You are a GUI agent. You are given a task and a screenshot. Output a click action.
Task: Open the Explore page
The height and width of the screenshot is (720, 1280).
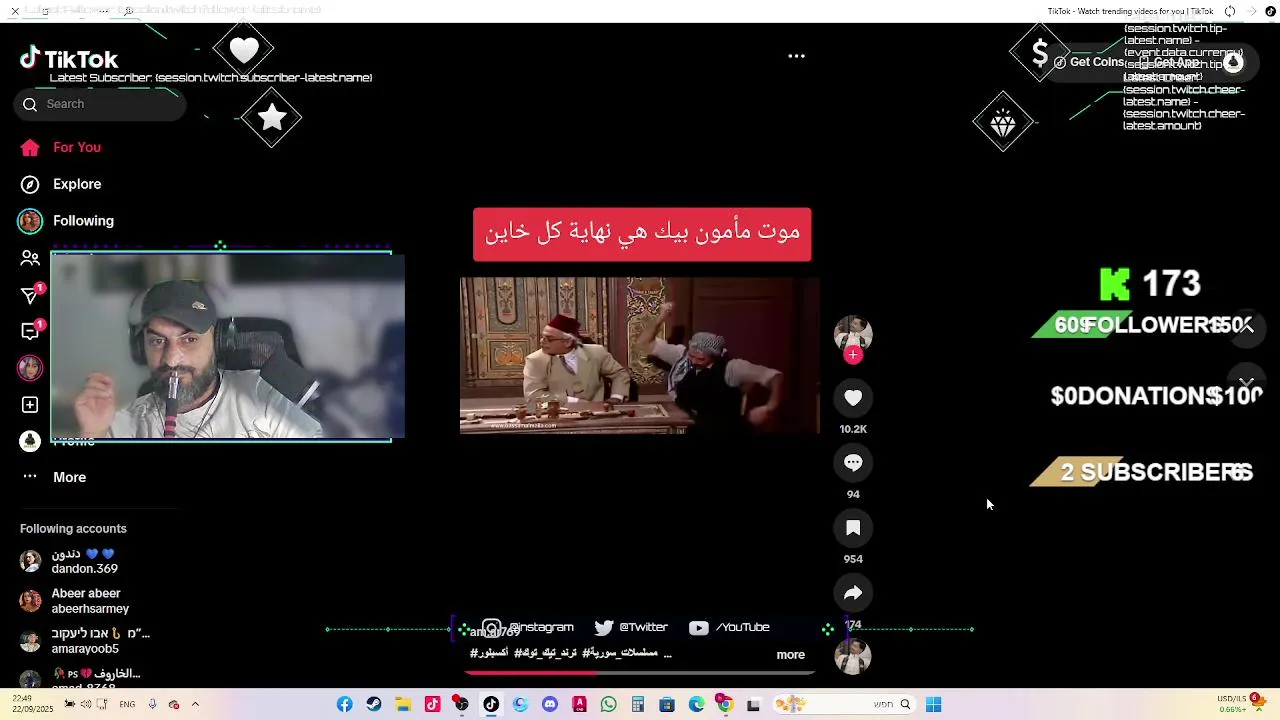(x=60, y=184)
